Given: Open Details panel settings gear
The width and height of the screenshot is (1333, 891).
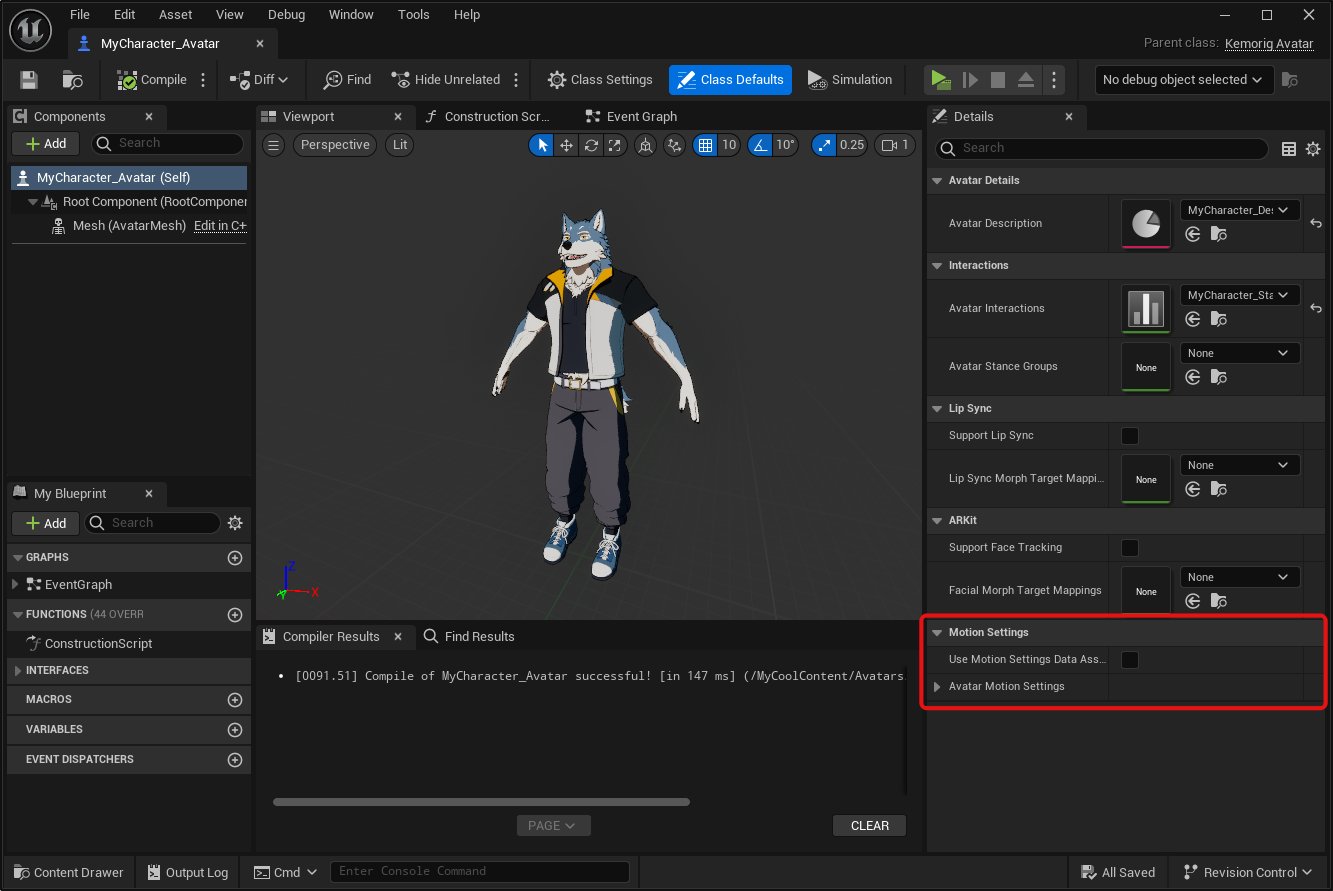Looking at the screenshot, I should tap(1313, 148).
